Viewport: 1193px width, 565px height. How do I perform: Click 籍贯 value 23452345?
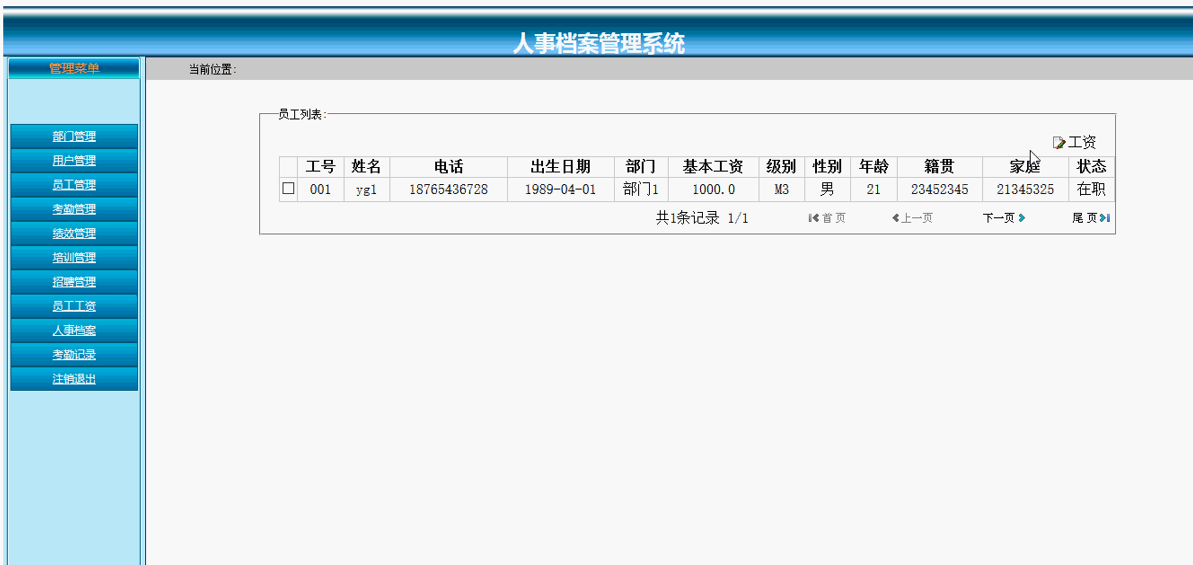[x=940, y=189]
